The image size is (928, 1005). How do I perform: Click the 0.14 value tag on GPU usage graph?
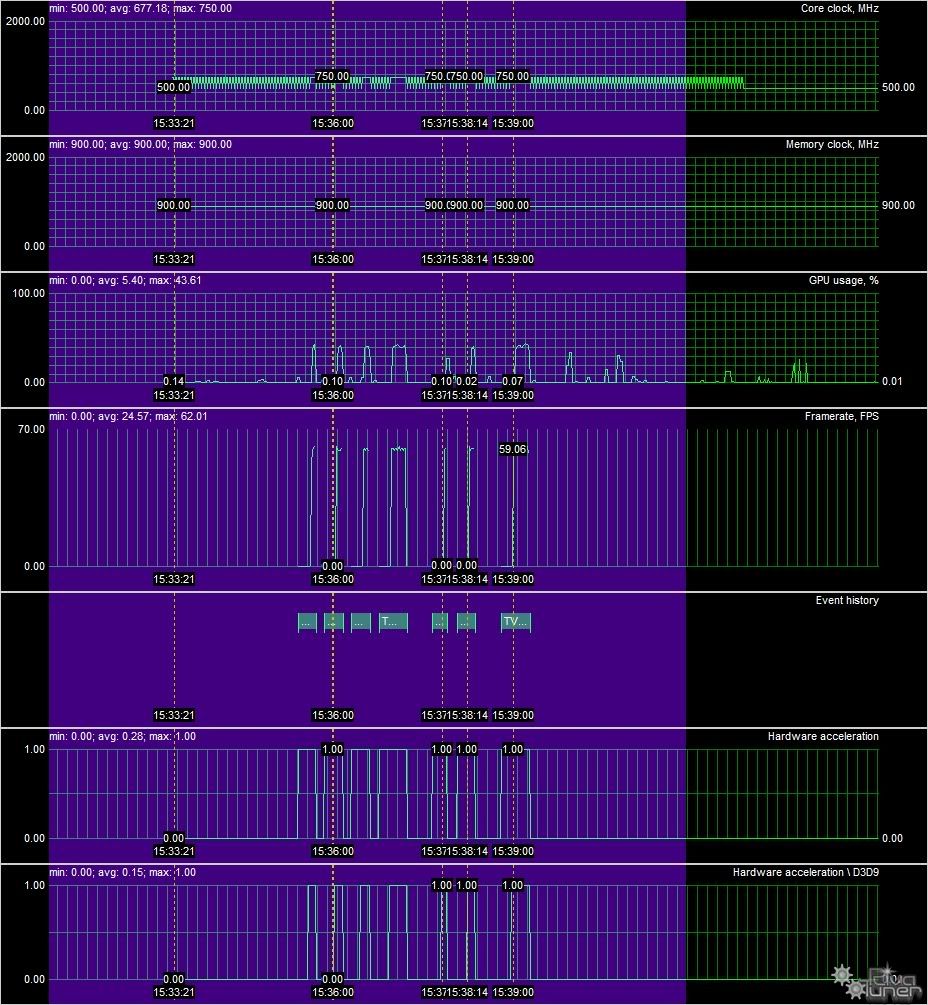click(x=174, y=381)
